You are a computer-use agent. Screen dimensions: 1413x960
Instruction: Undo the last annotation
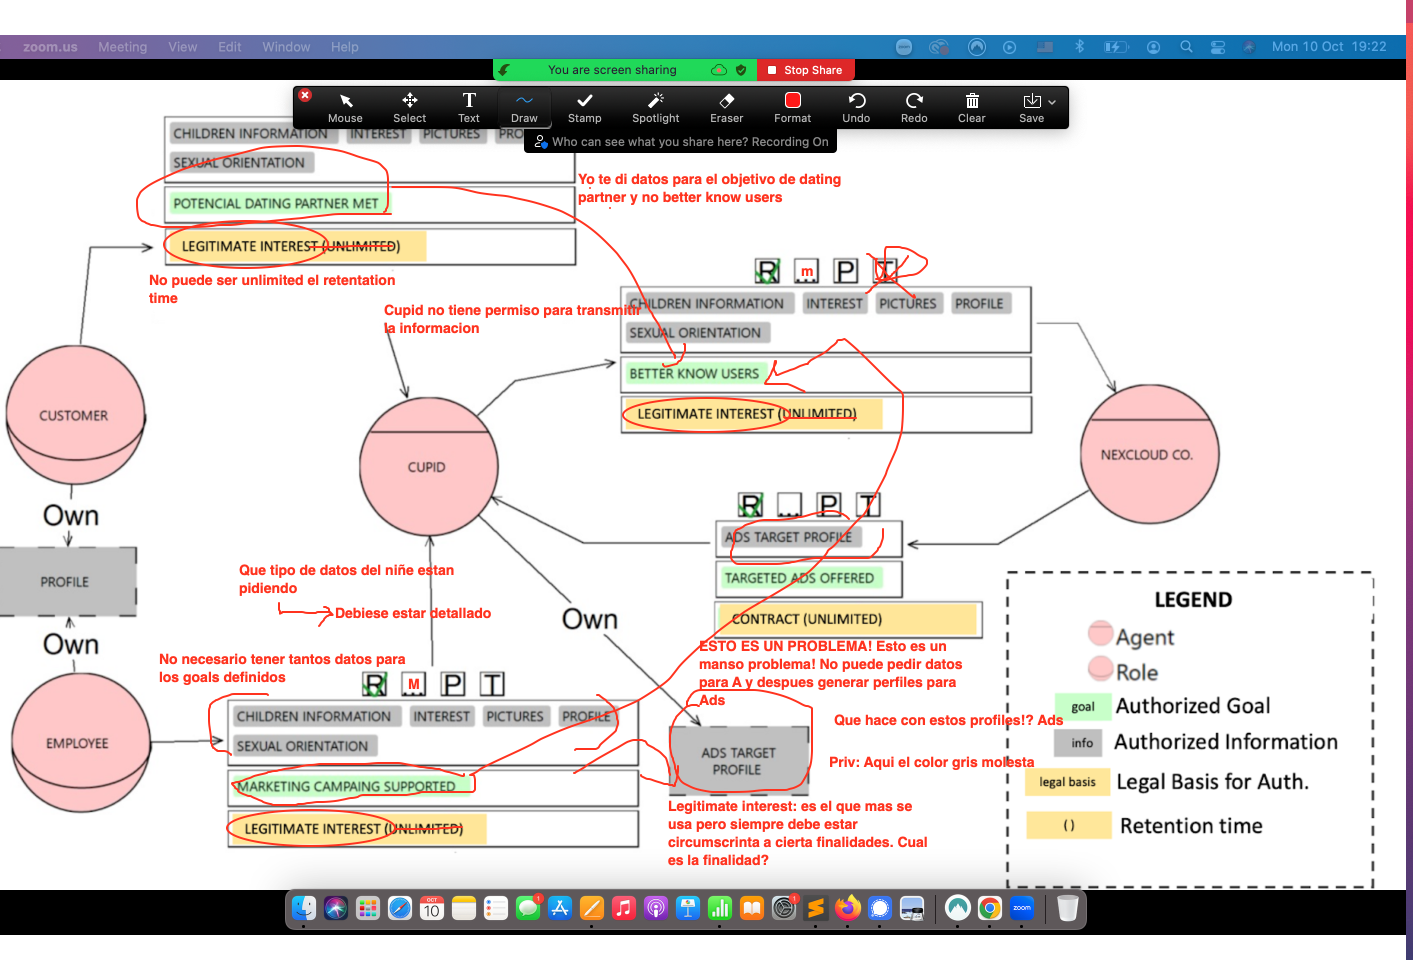click(856, 107)
